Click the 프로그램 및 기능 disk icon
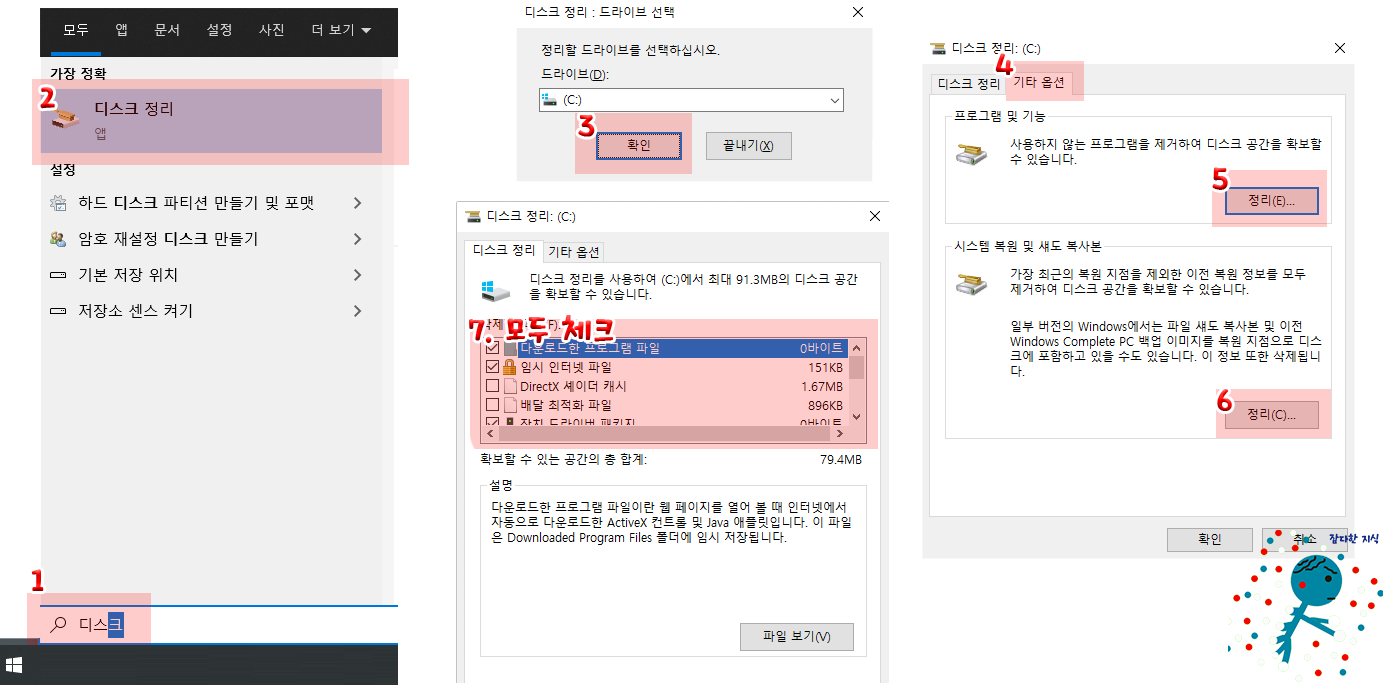Image resolution: width=1383 pixels, height=685 pixels. click(970, 153)
